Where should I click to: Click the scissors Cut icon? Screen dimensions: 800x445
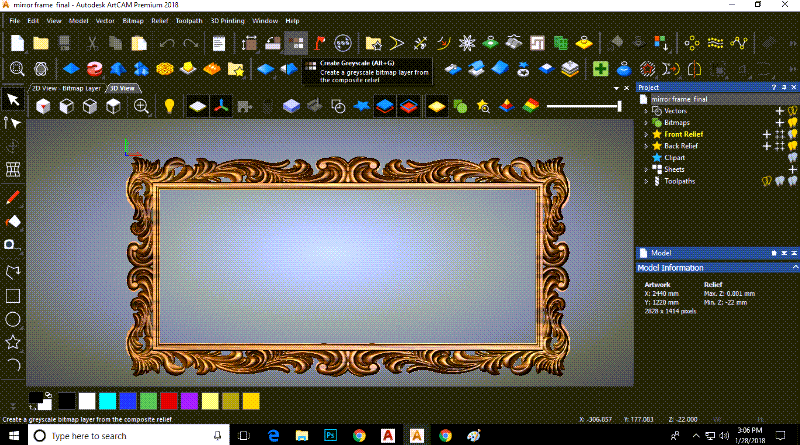91,43
